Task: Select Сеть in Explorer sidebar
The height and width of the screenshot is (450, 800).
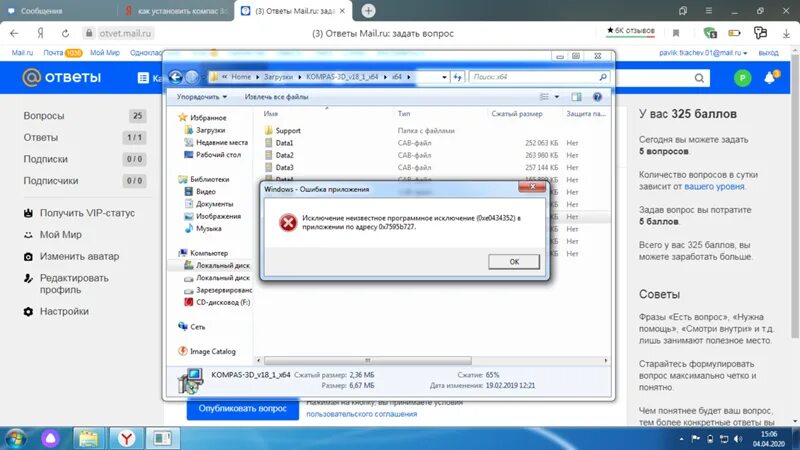Action: [x=192, y=327]
